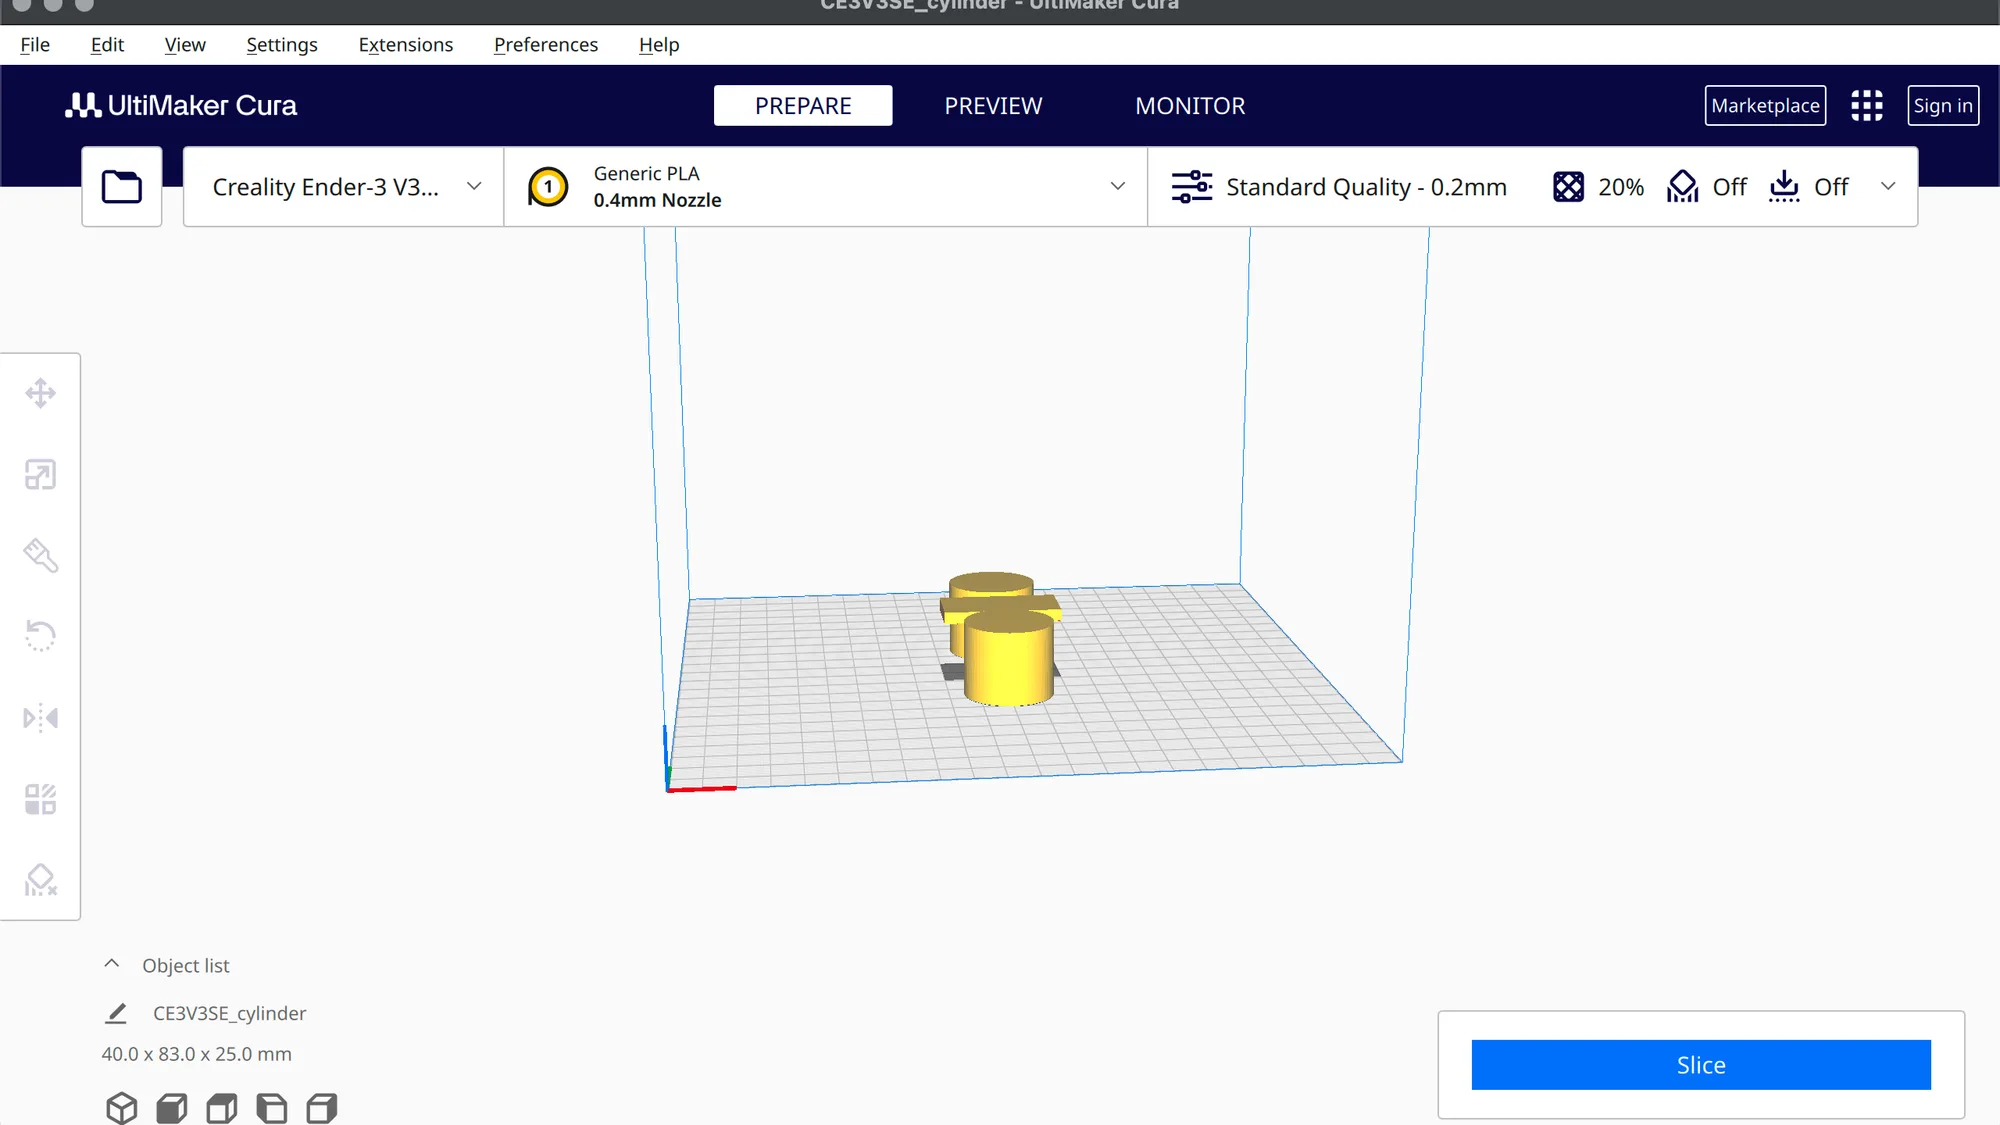Open the application switcher grid icon
Screen dimensions: 2000x1125
(x=1867, y=106)
